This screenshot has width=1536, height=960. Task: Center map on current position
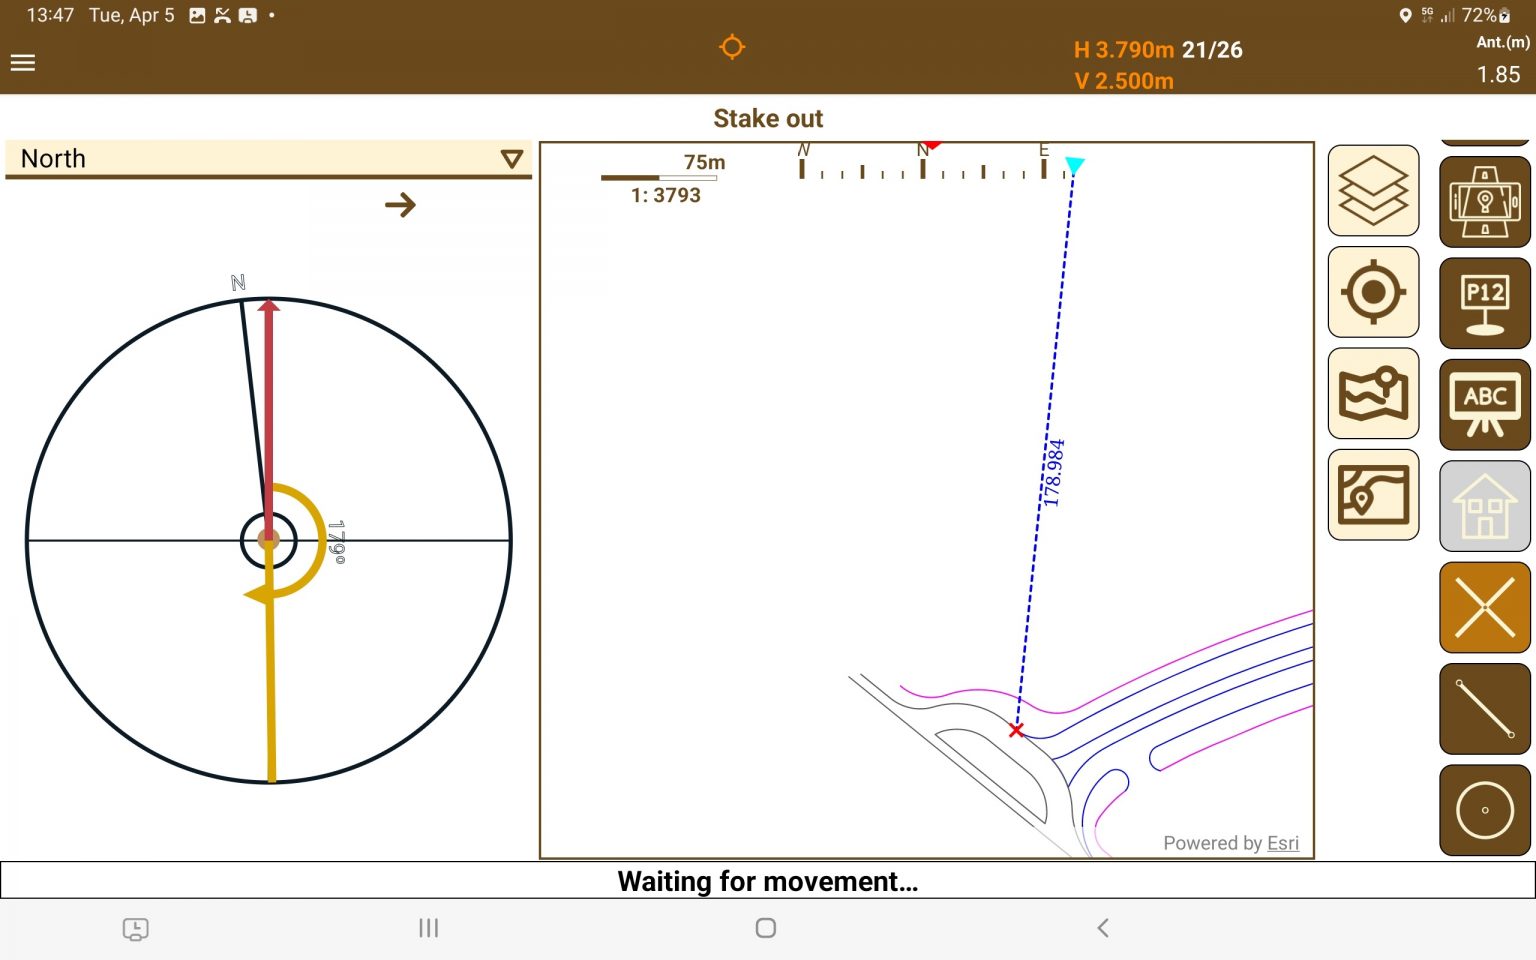click(1373, 292)
